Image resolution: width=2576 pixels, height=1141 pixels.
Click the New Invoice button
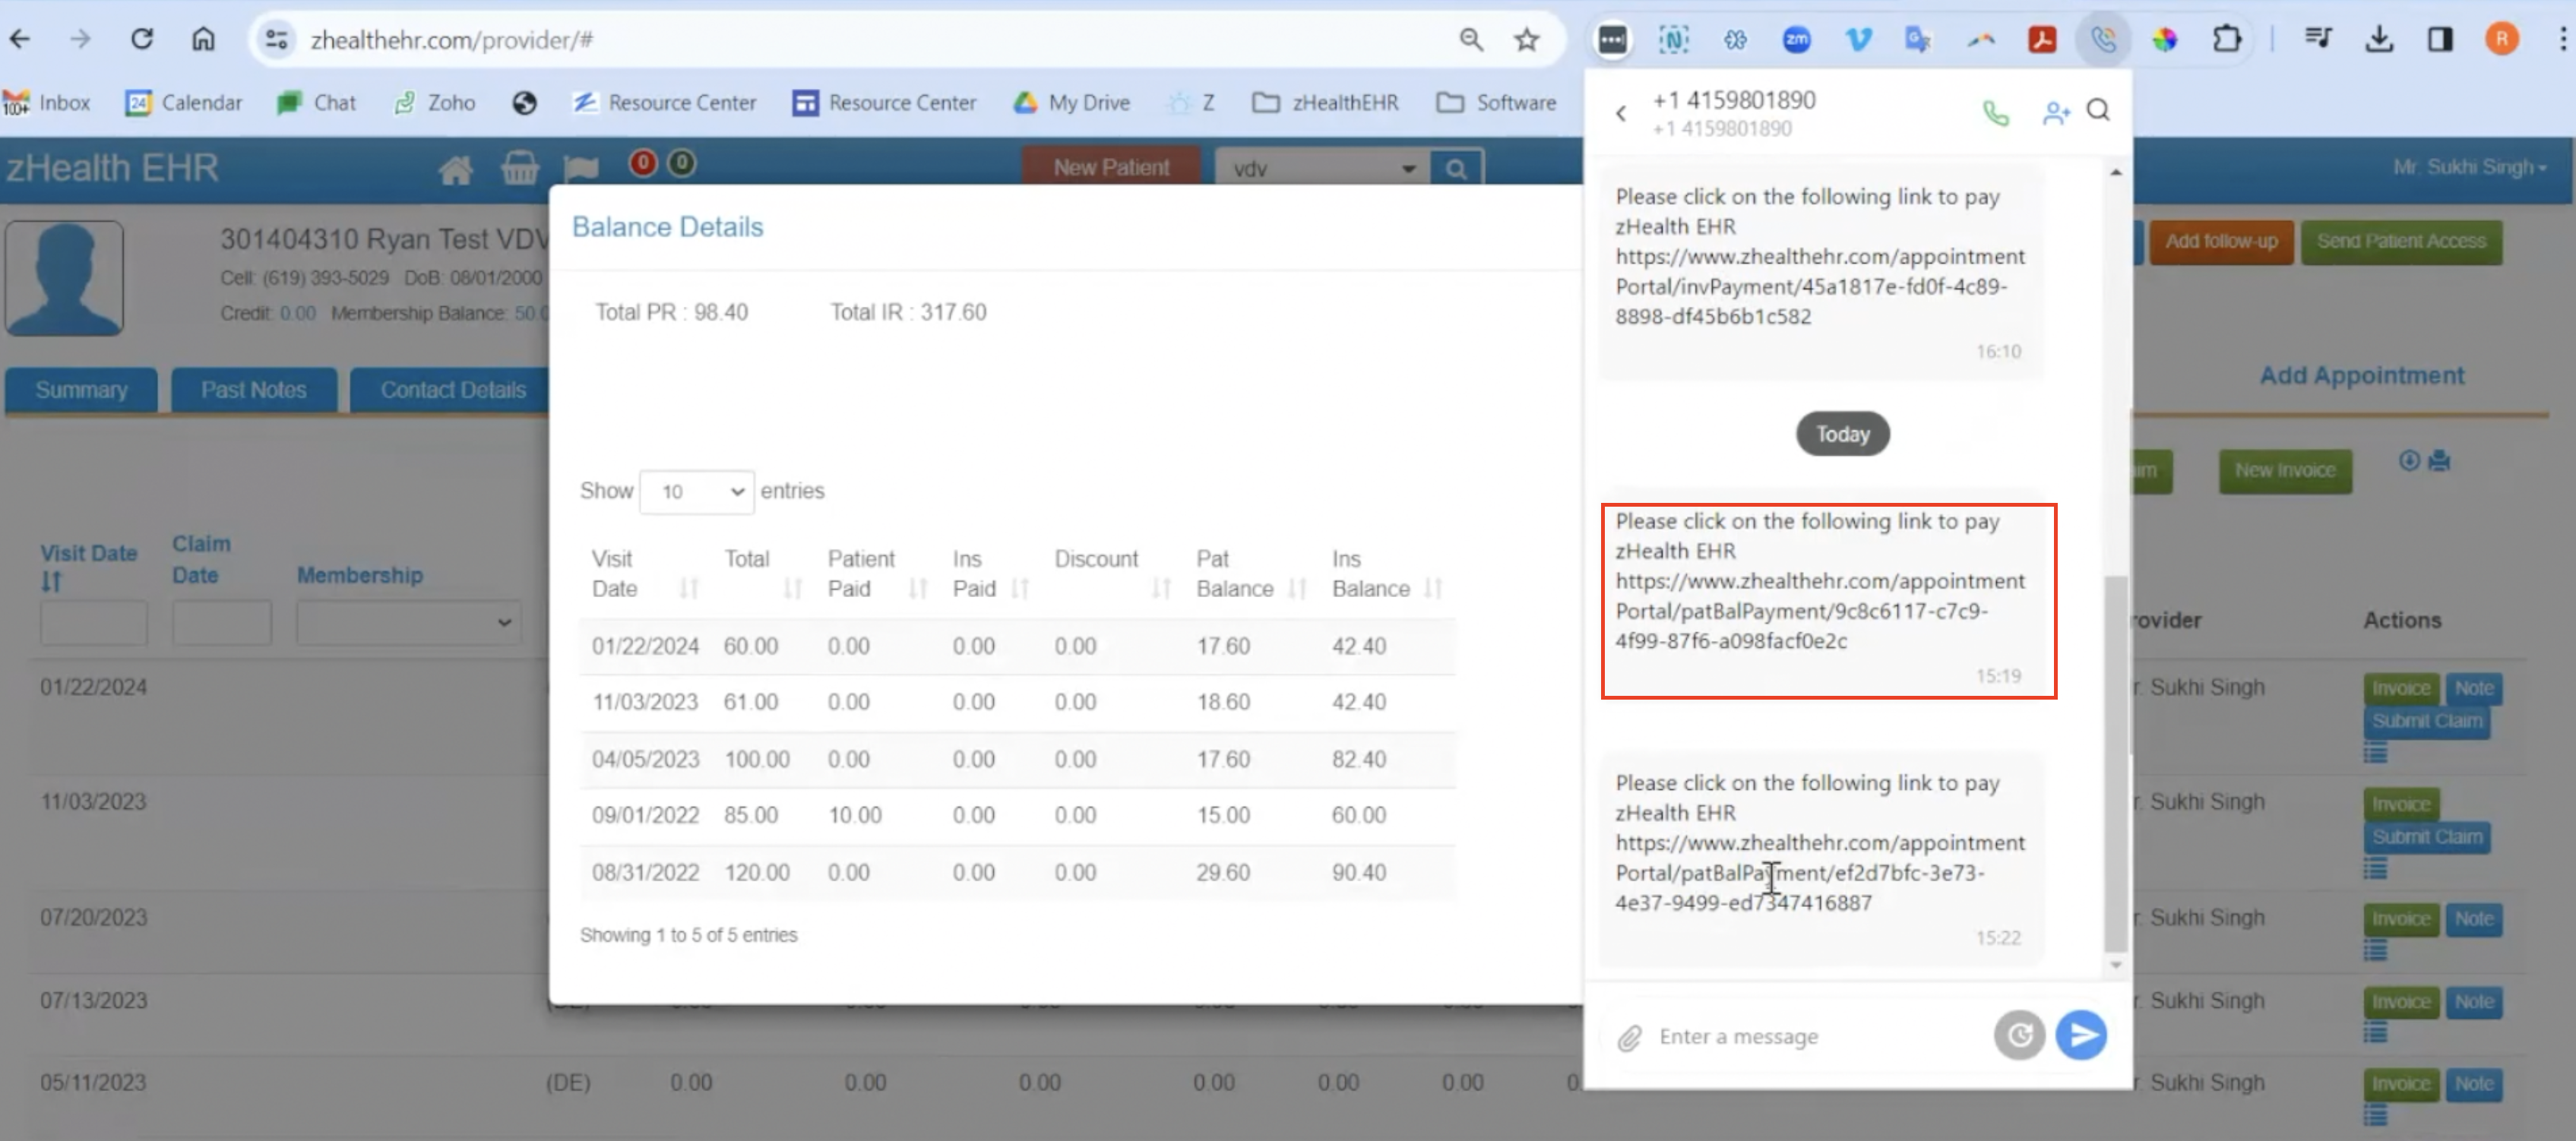2285,470
